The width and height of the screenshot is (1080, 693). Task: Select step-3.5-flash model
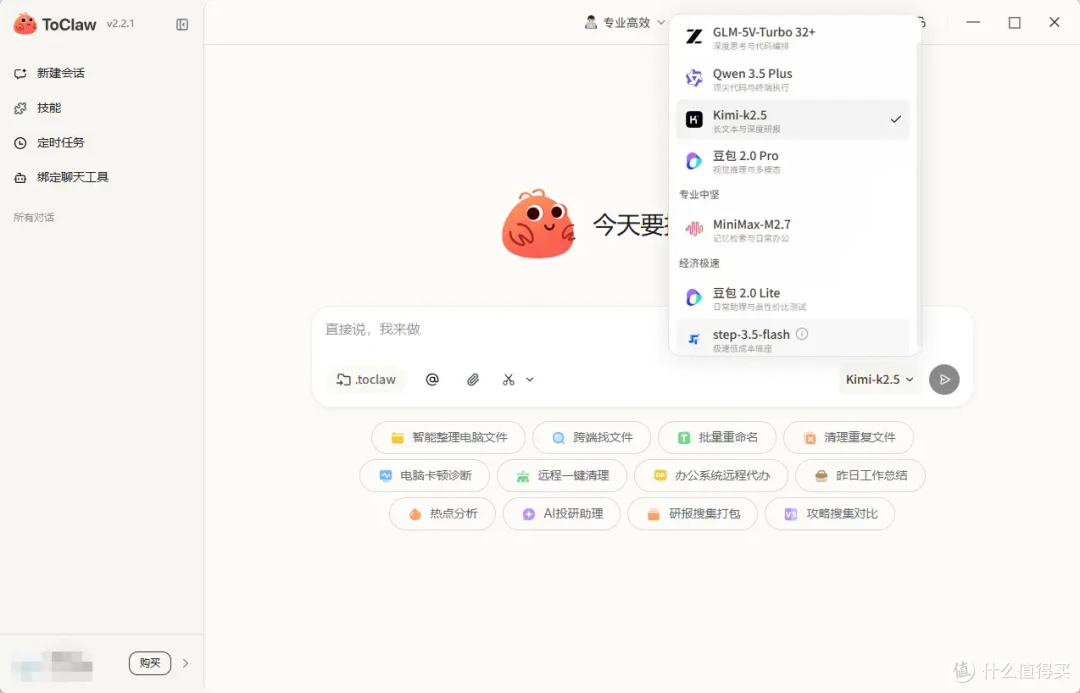(x=793, y=338)
